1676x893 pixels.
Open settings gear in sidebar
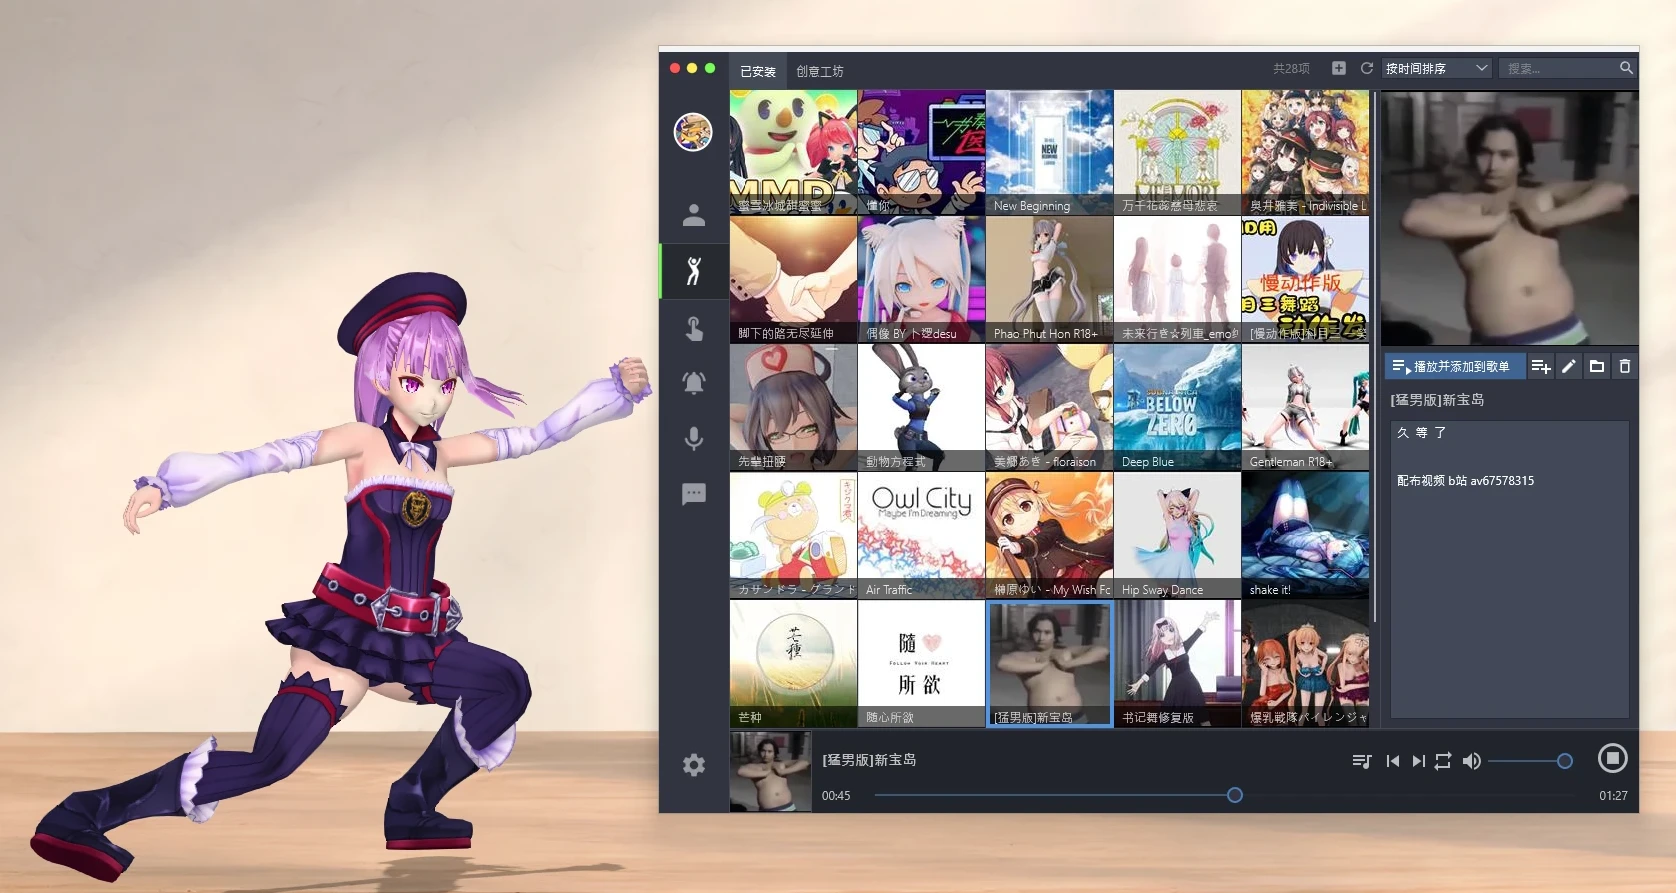click(694, 765)
